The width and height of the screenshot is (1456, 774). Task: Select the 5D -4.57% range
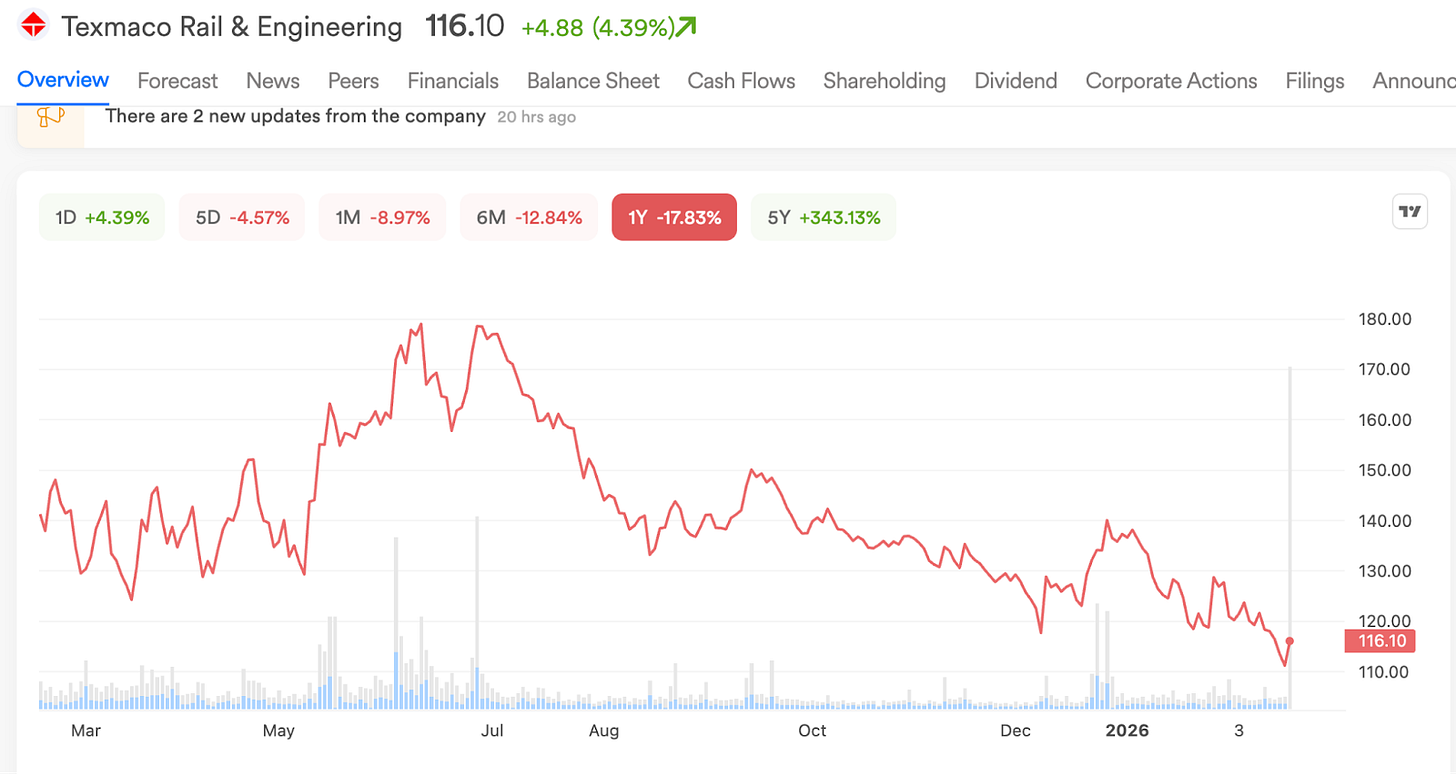tap(243, 217)
